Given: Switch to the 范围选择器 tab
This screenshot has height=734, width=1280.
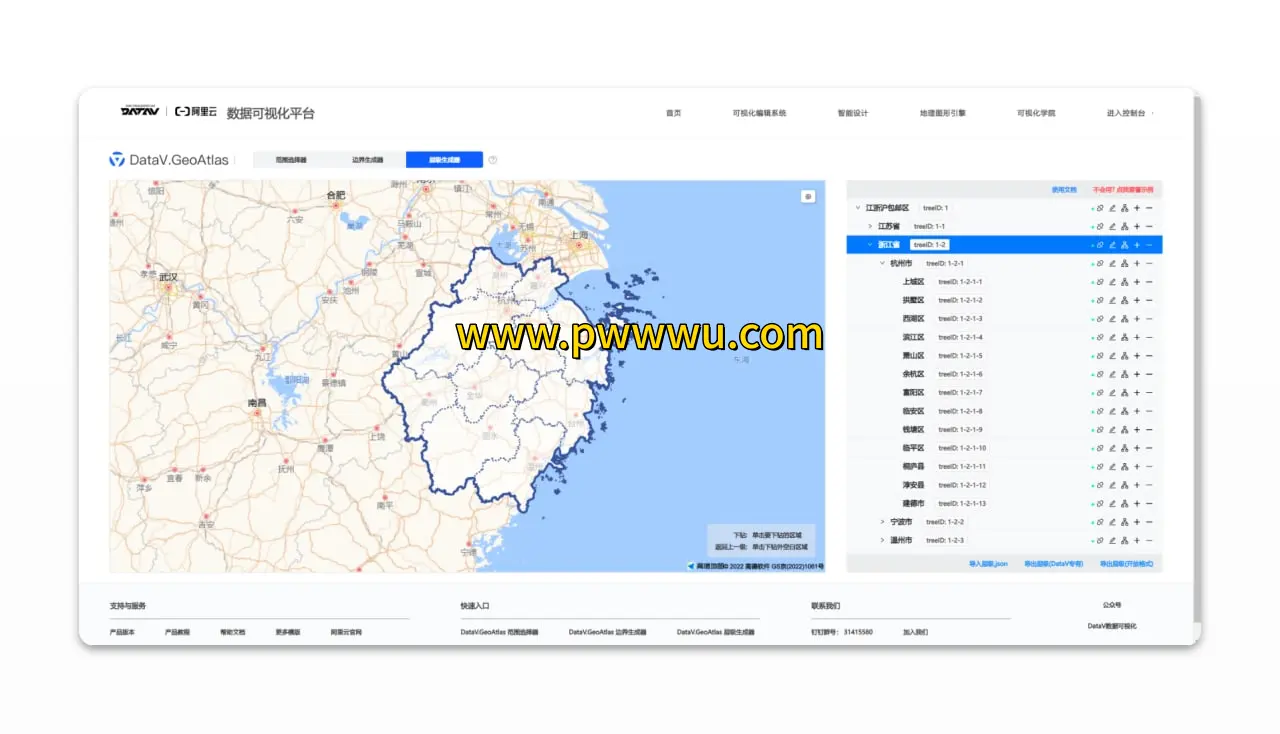Looking at the screenshot, I should (291, 160).
